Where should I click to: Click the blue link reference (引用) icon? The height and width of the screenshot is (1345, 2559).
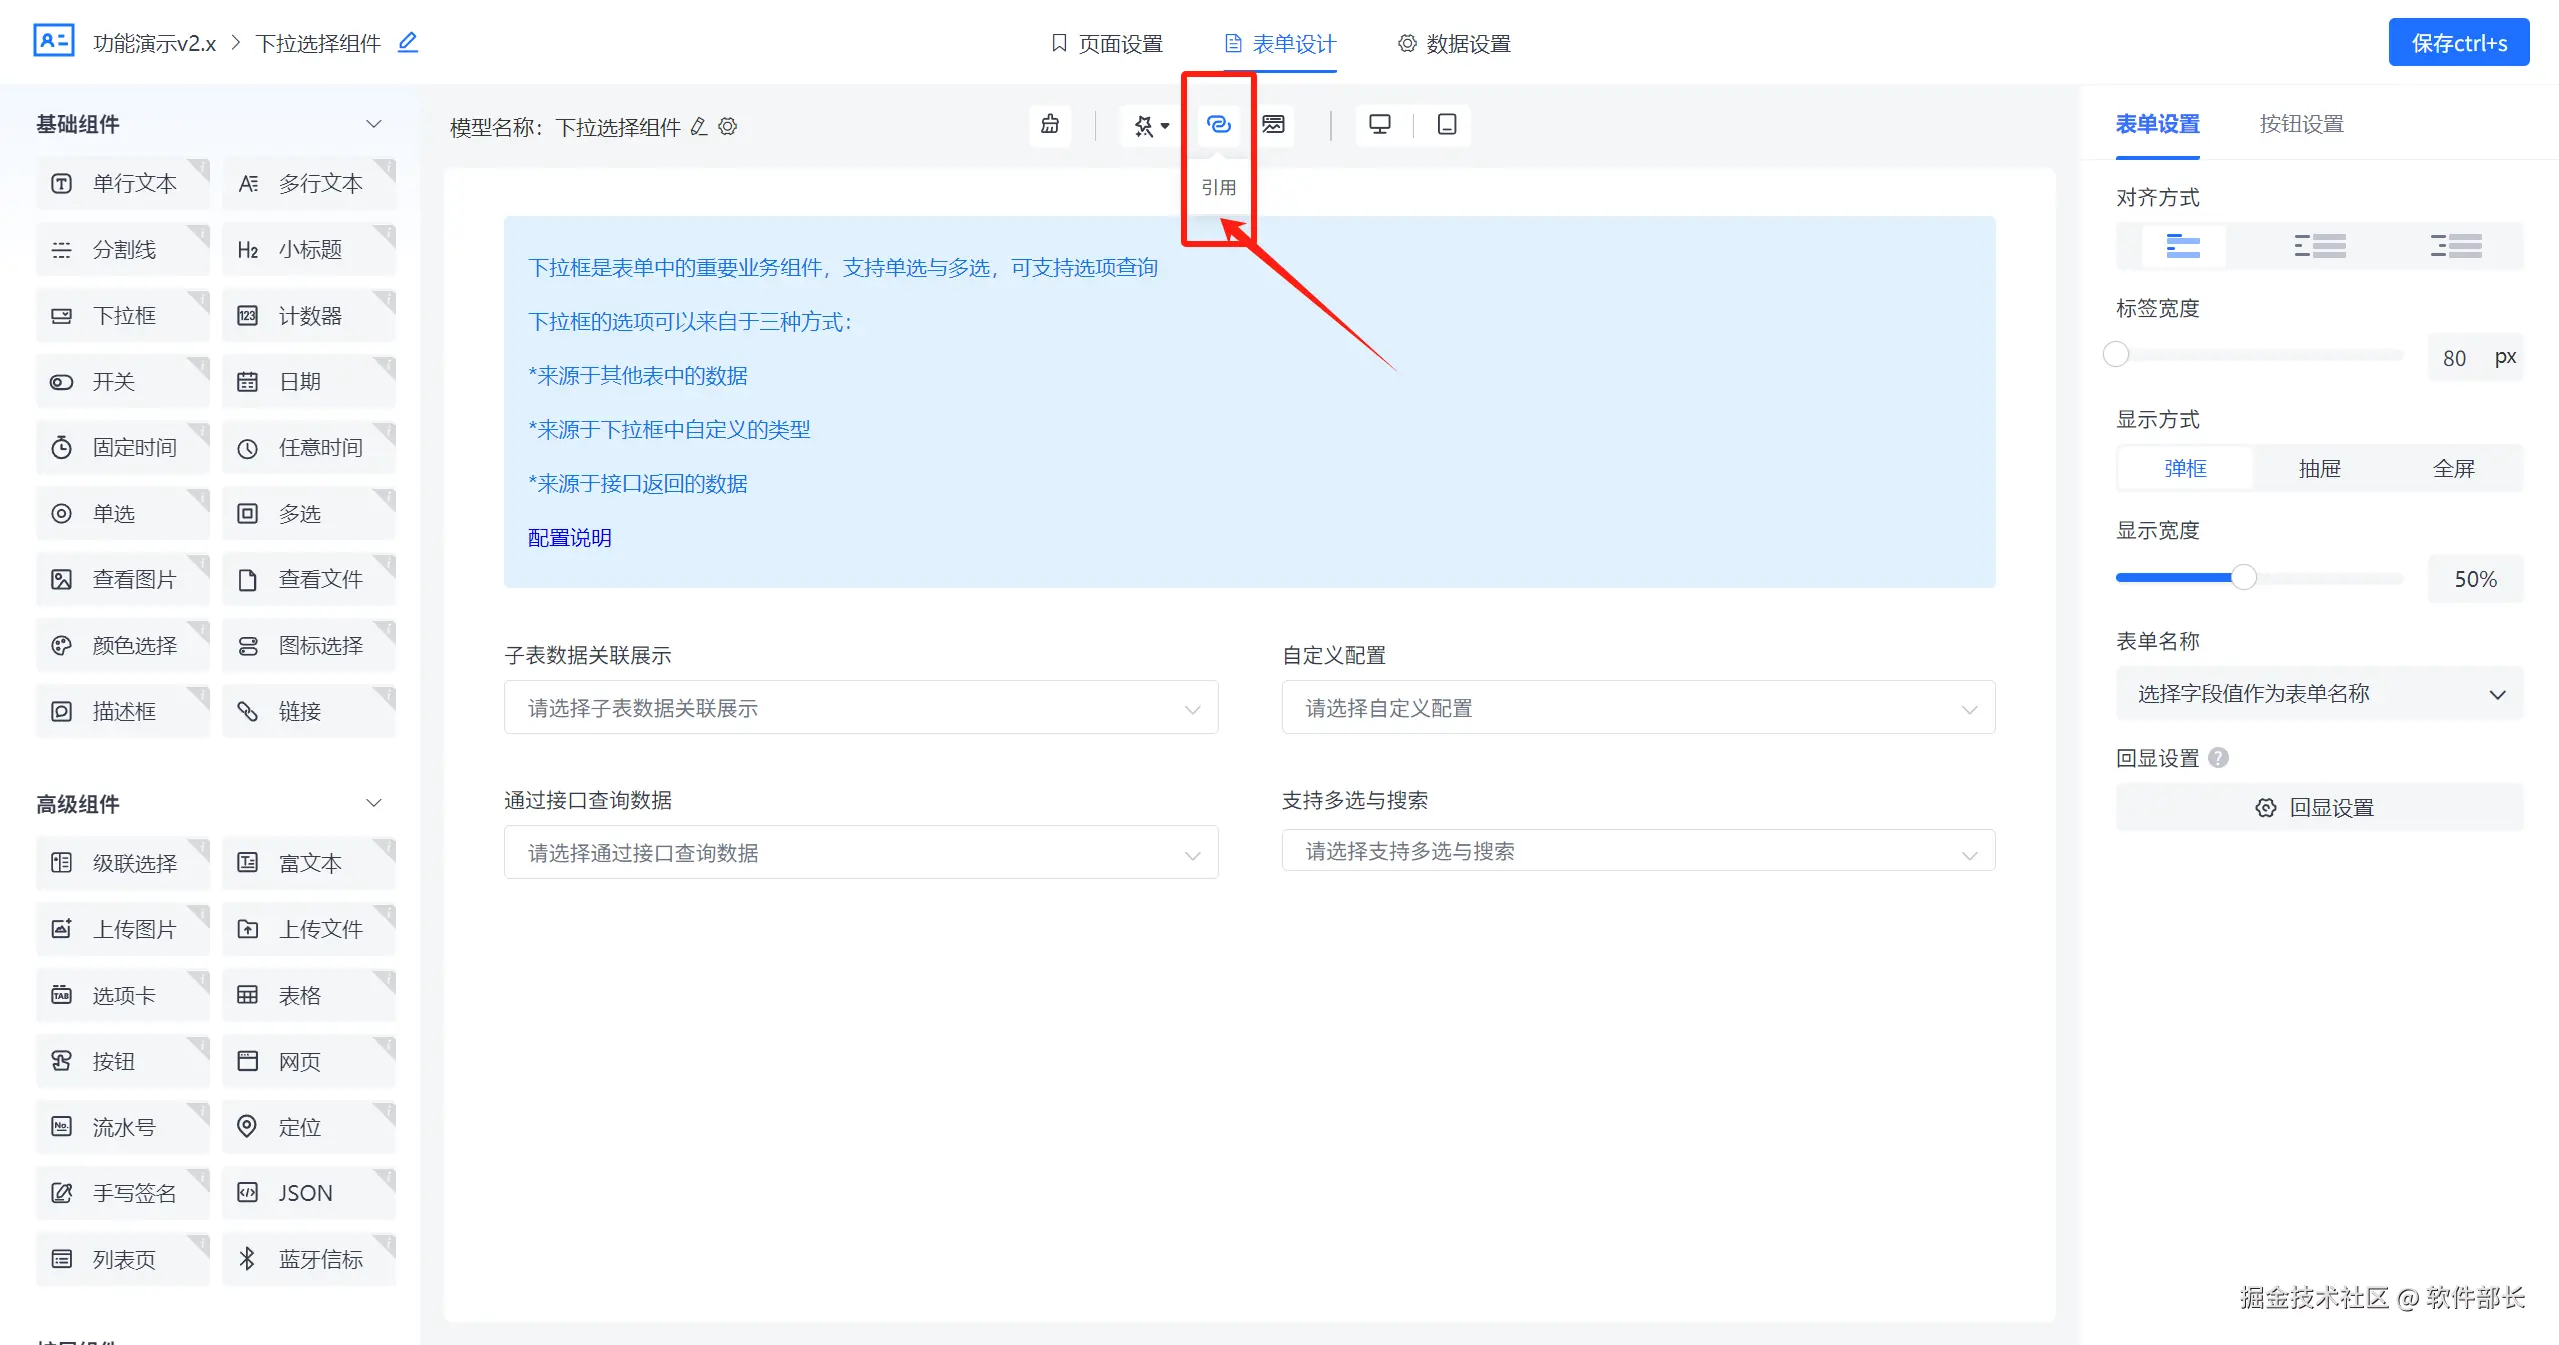click(1217, 125)
